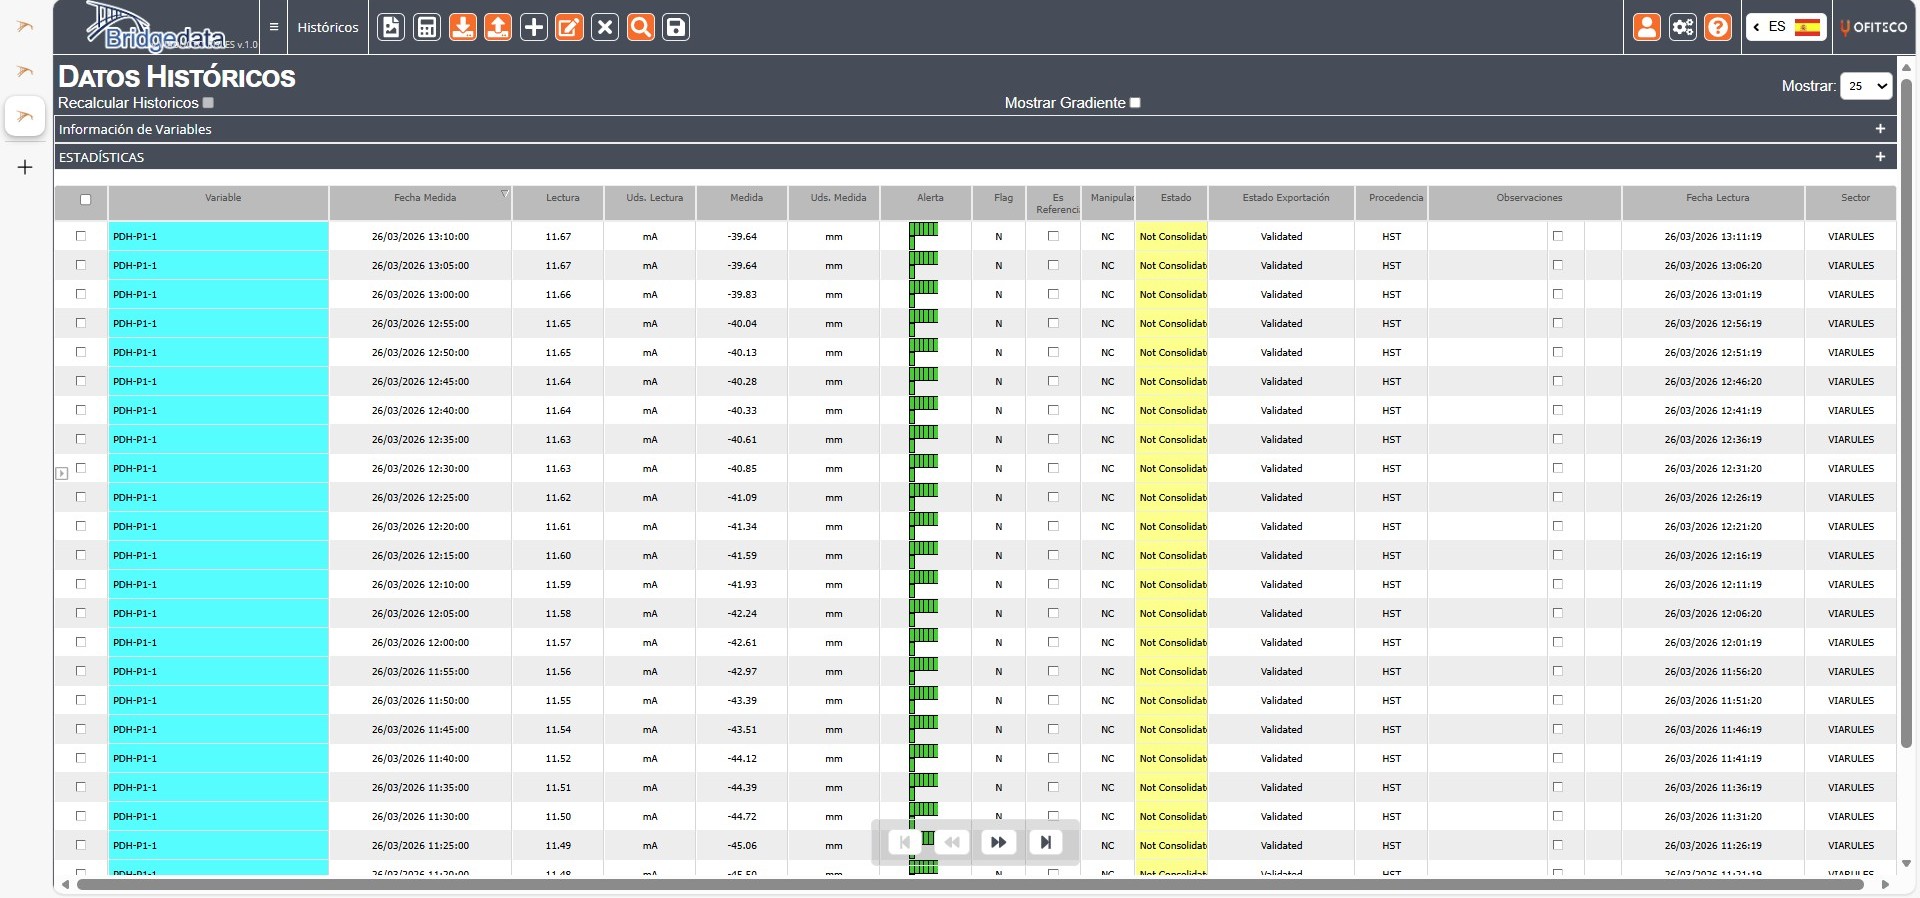Screen dimensions: 1920x898
Task: Click the orange download icon
Action: click(462, 27)
